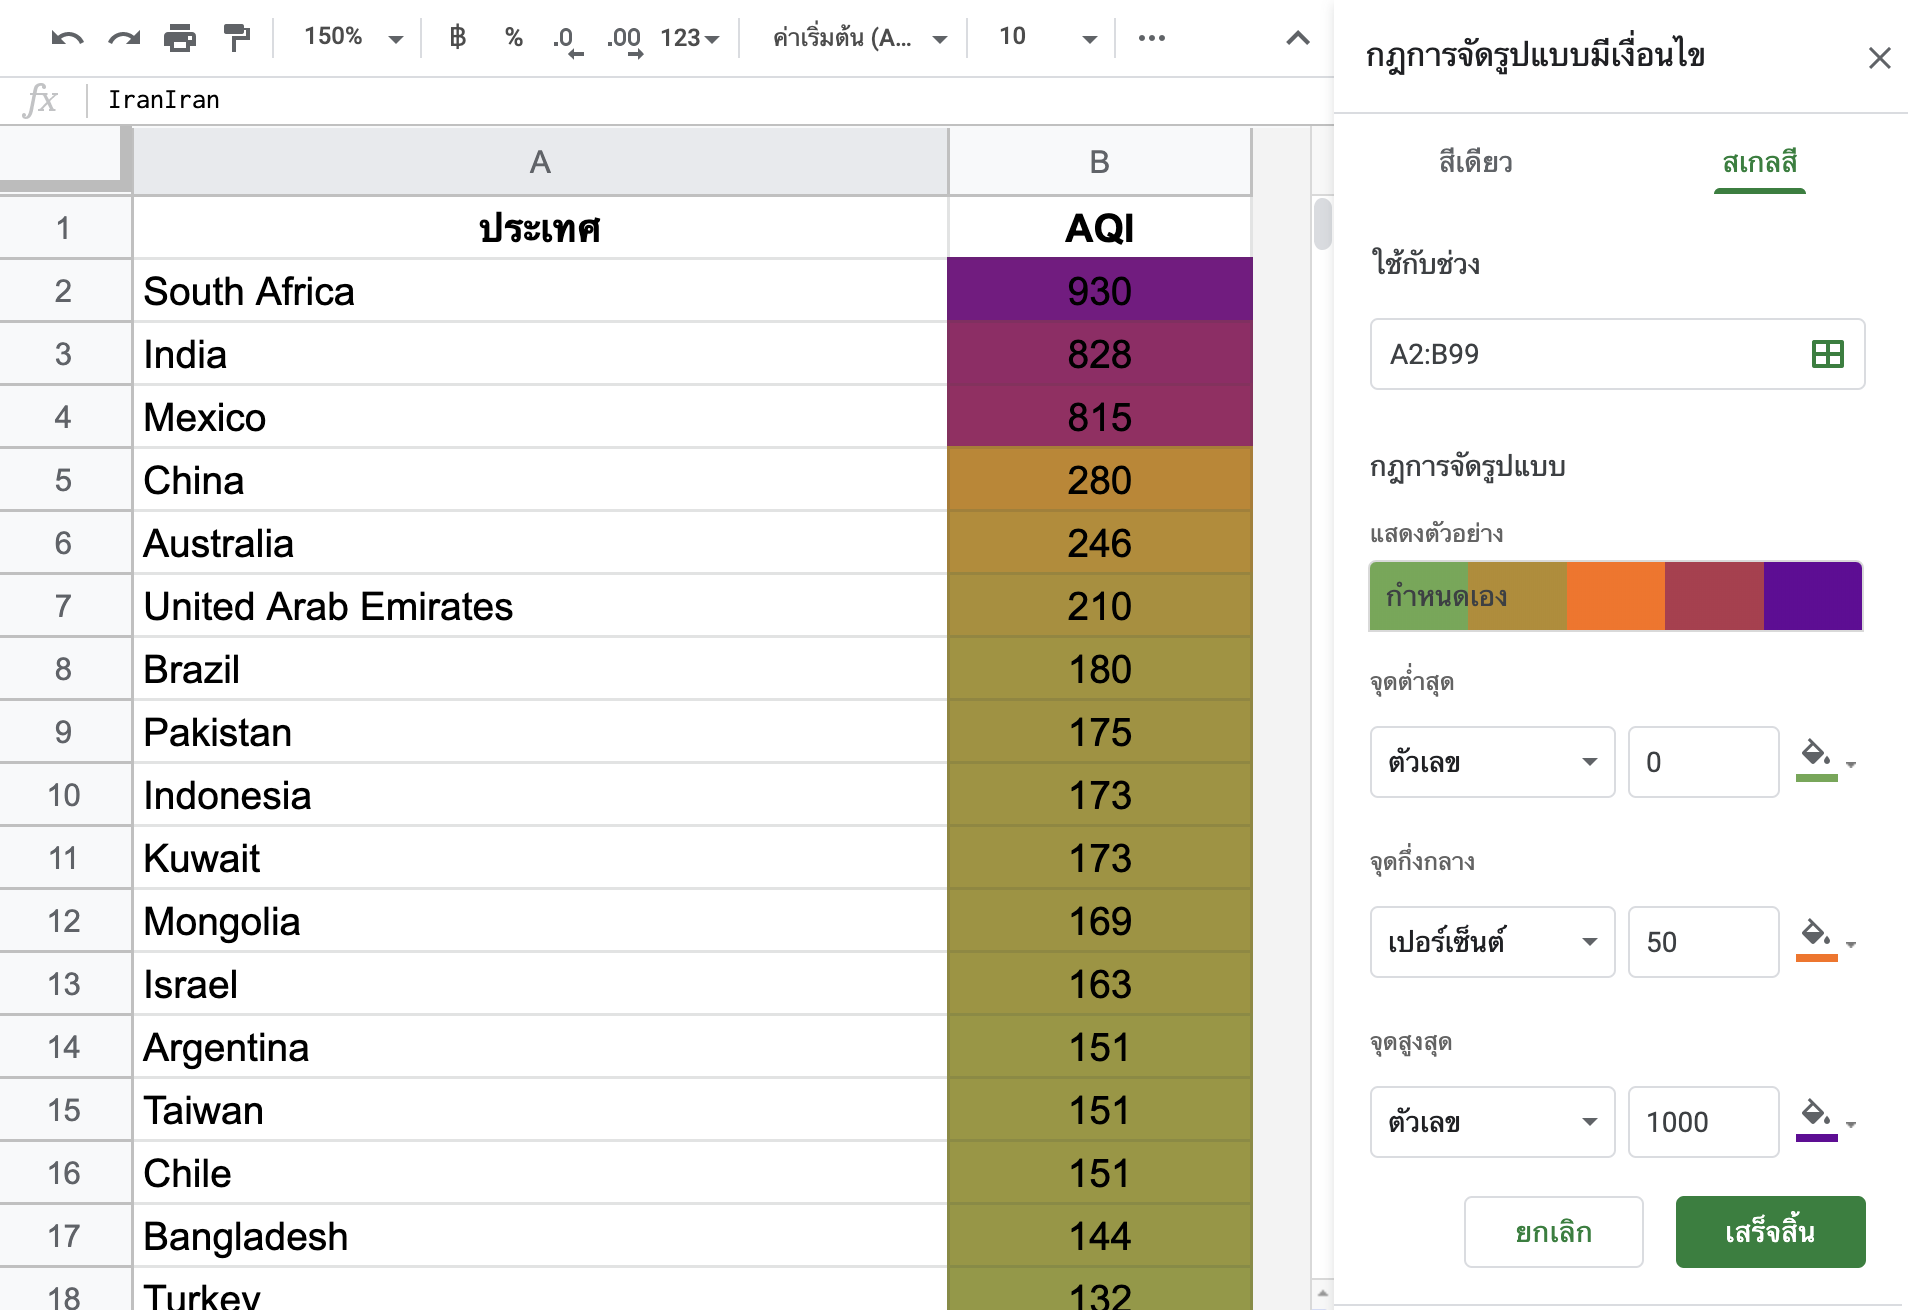1908x1310 pixels.
Task: Select the Mexico cell
Action: click(540, 418)
